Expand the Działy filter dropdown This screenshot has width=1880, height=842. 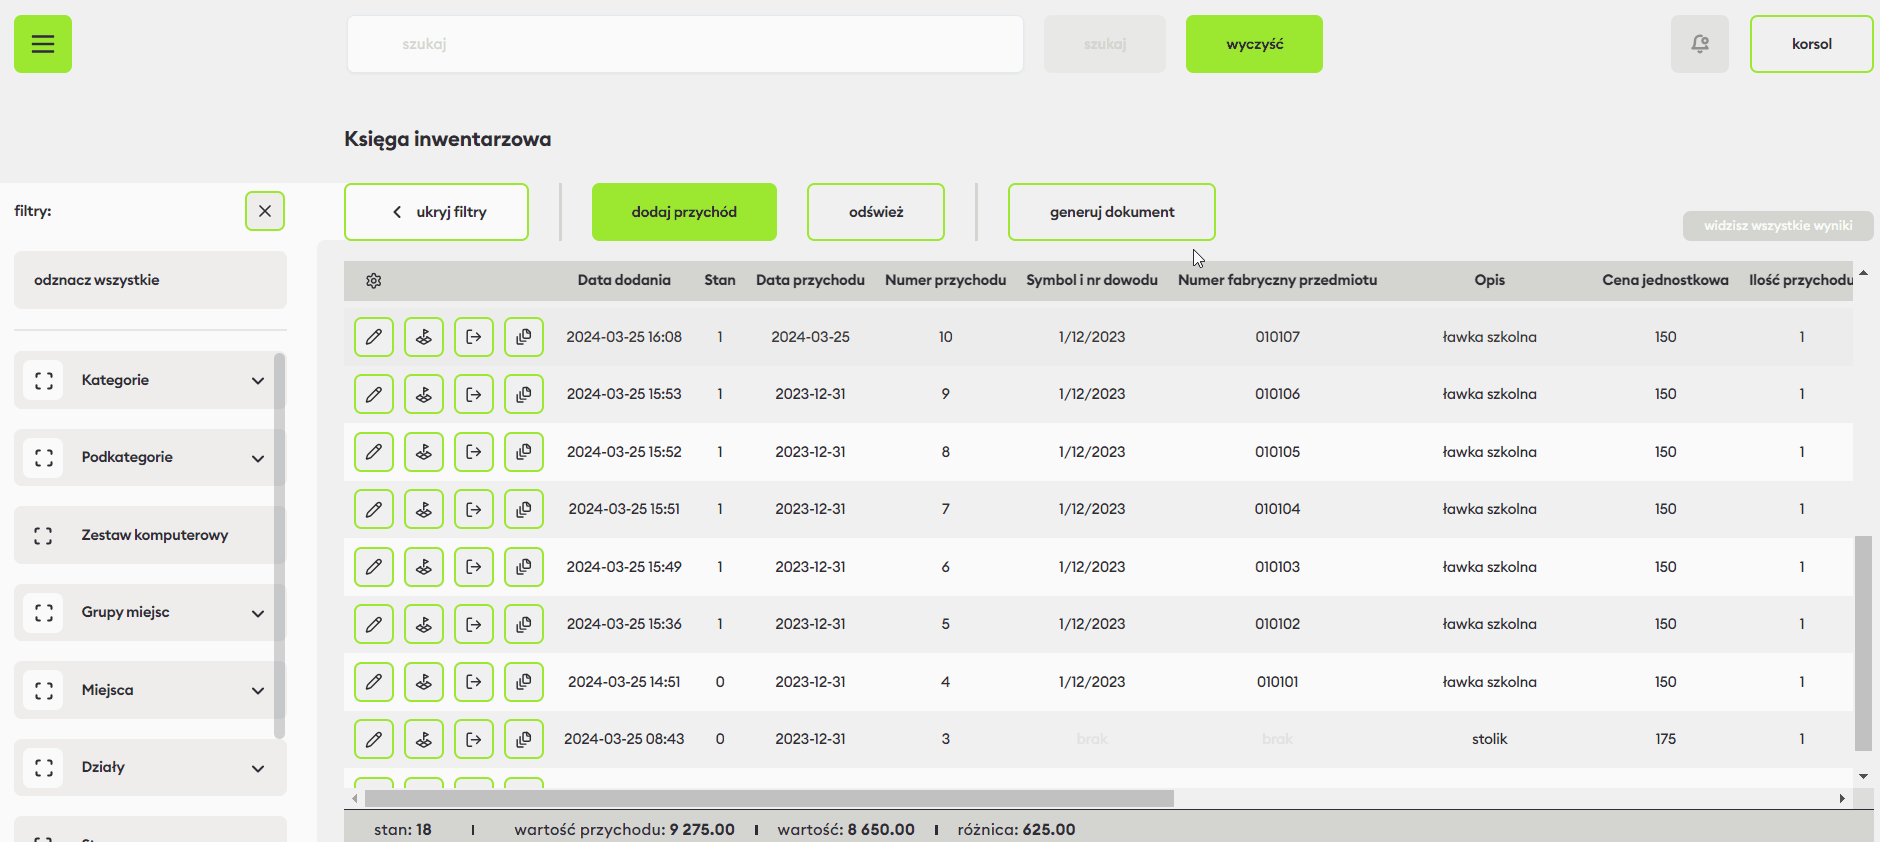258,768
